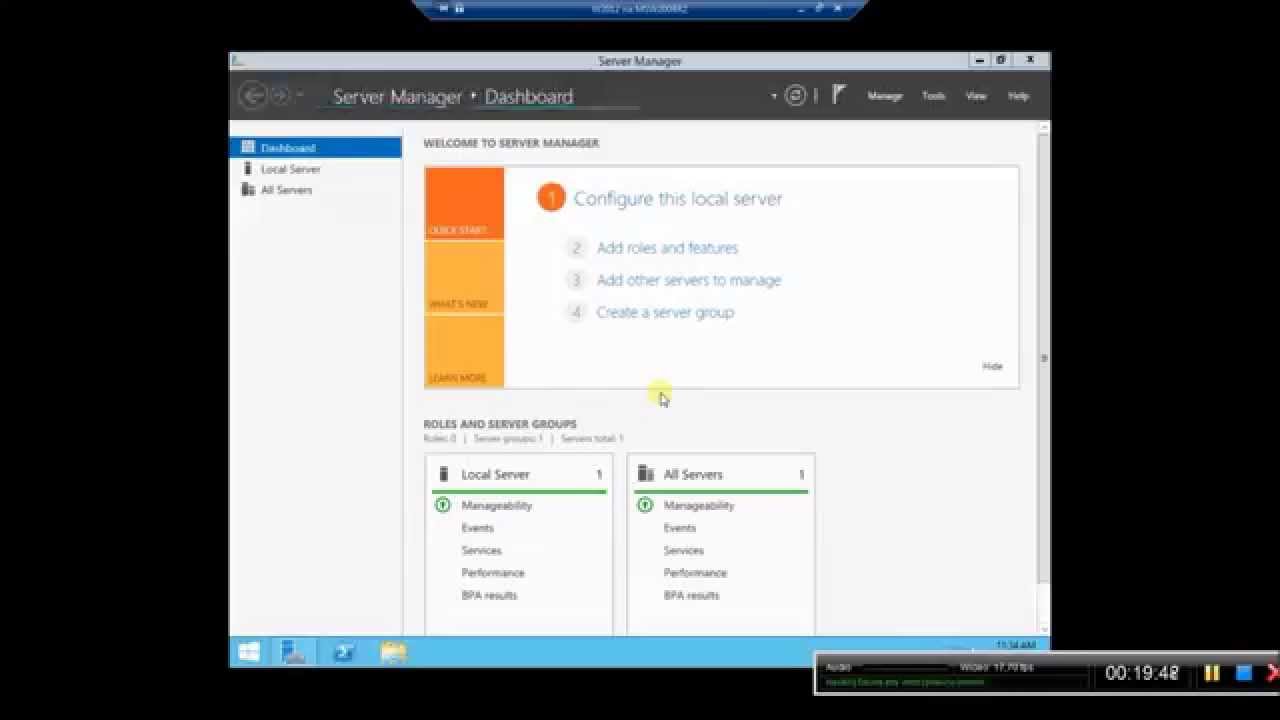Open the navigation history dropdown arrow
The image size is (1280, 720).
[x=300, y=96]
